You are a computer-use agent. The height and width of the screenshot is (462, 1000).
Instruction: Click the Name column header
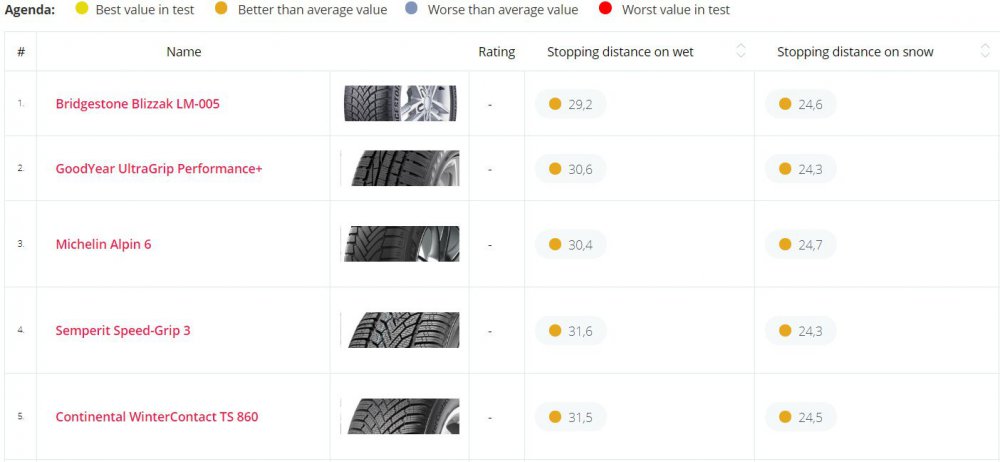(183, 52)
